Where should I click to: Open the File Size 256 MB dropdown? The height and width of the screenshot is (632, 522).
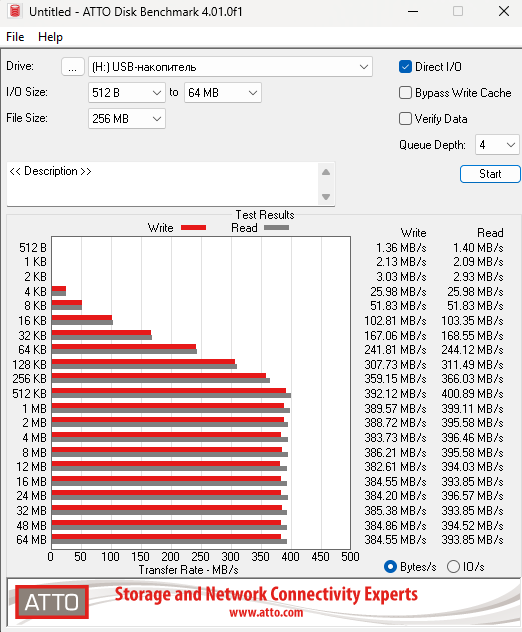[127, 119]
